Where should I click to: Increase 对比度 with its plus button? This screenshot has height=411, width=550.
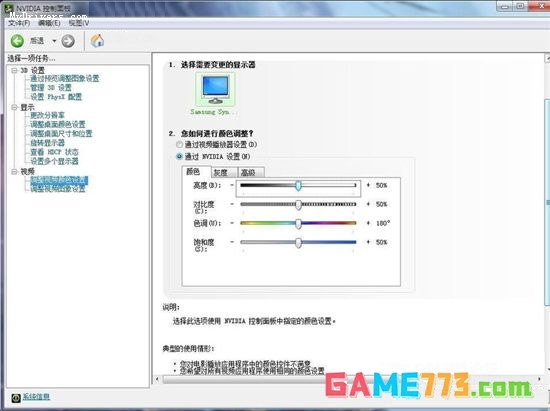coord(368,204)
